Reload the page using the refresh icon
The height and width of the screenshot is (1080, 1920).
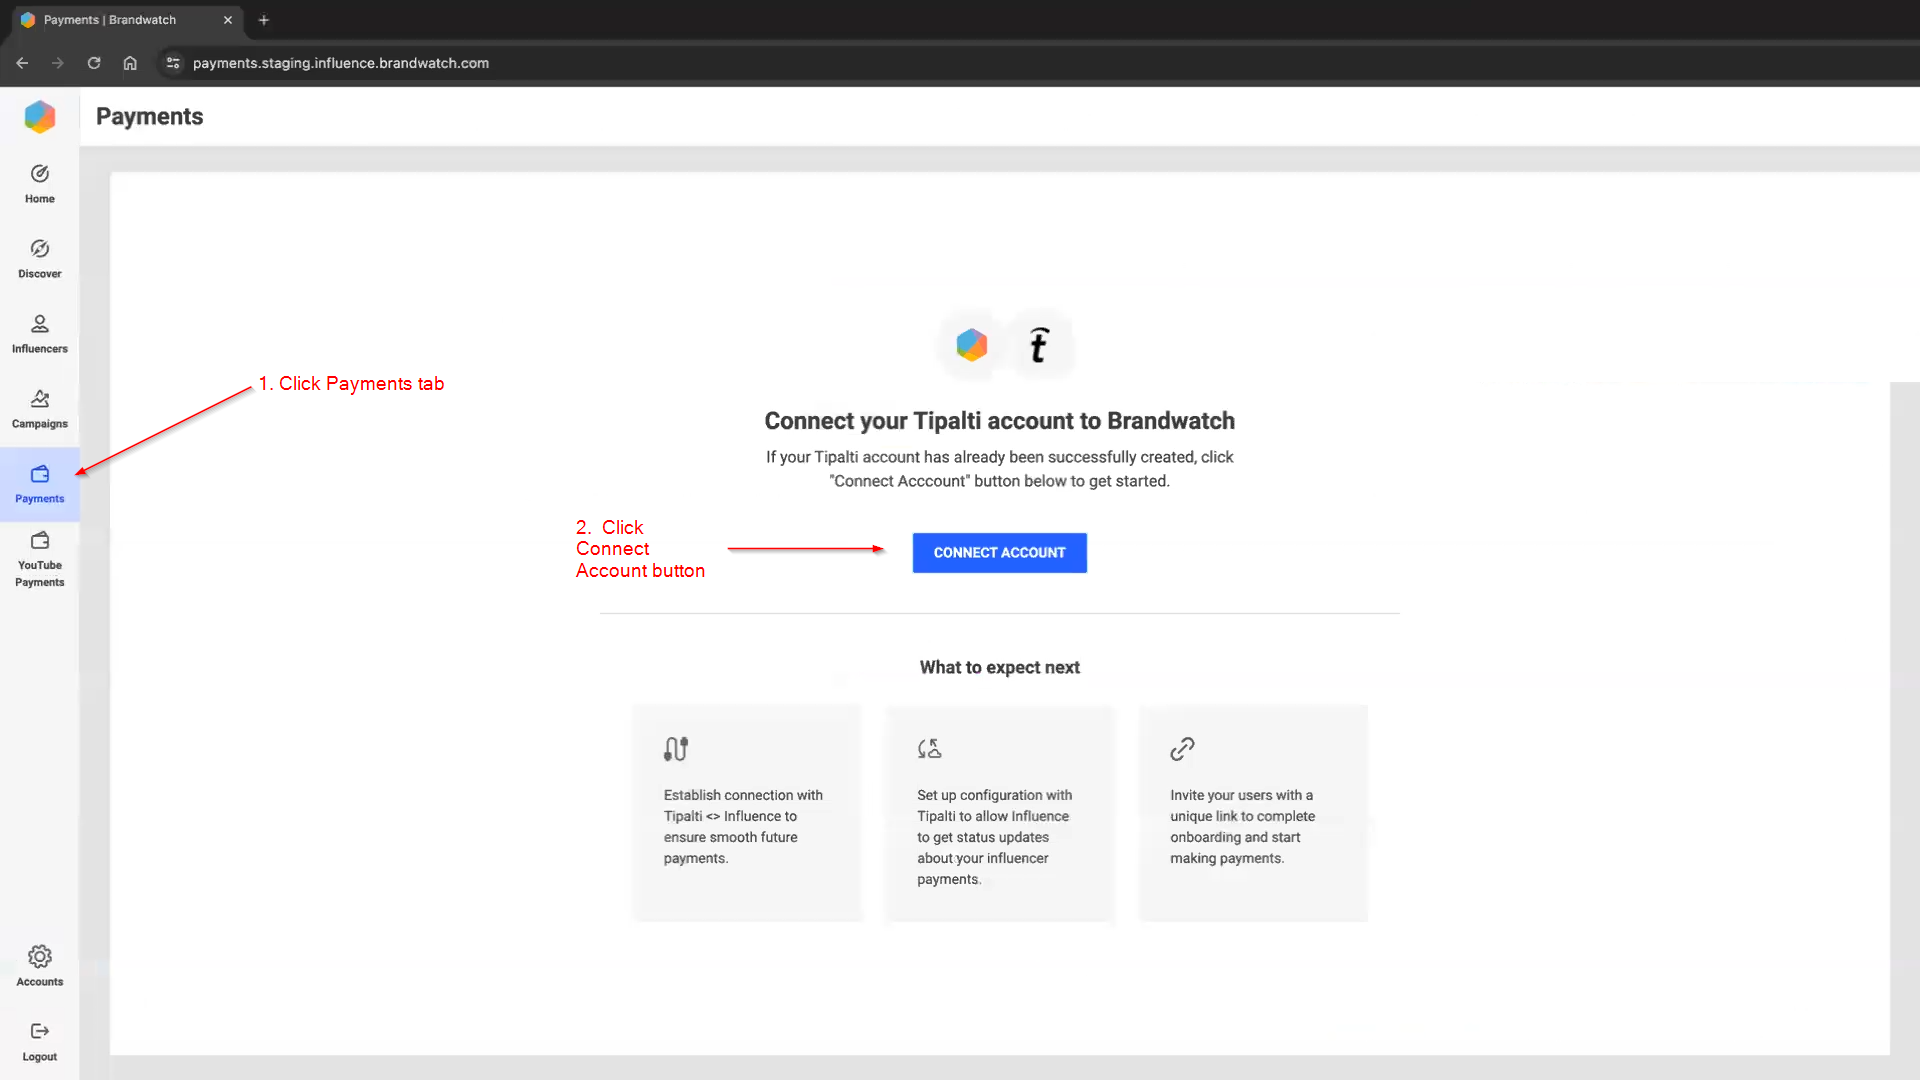coord(94,63)
